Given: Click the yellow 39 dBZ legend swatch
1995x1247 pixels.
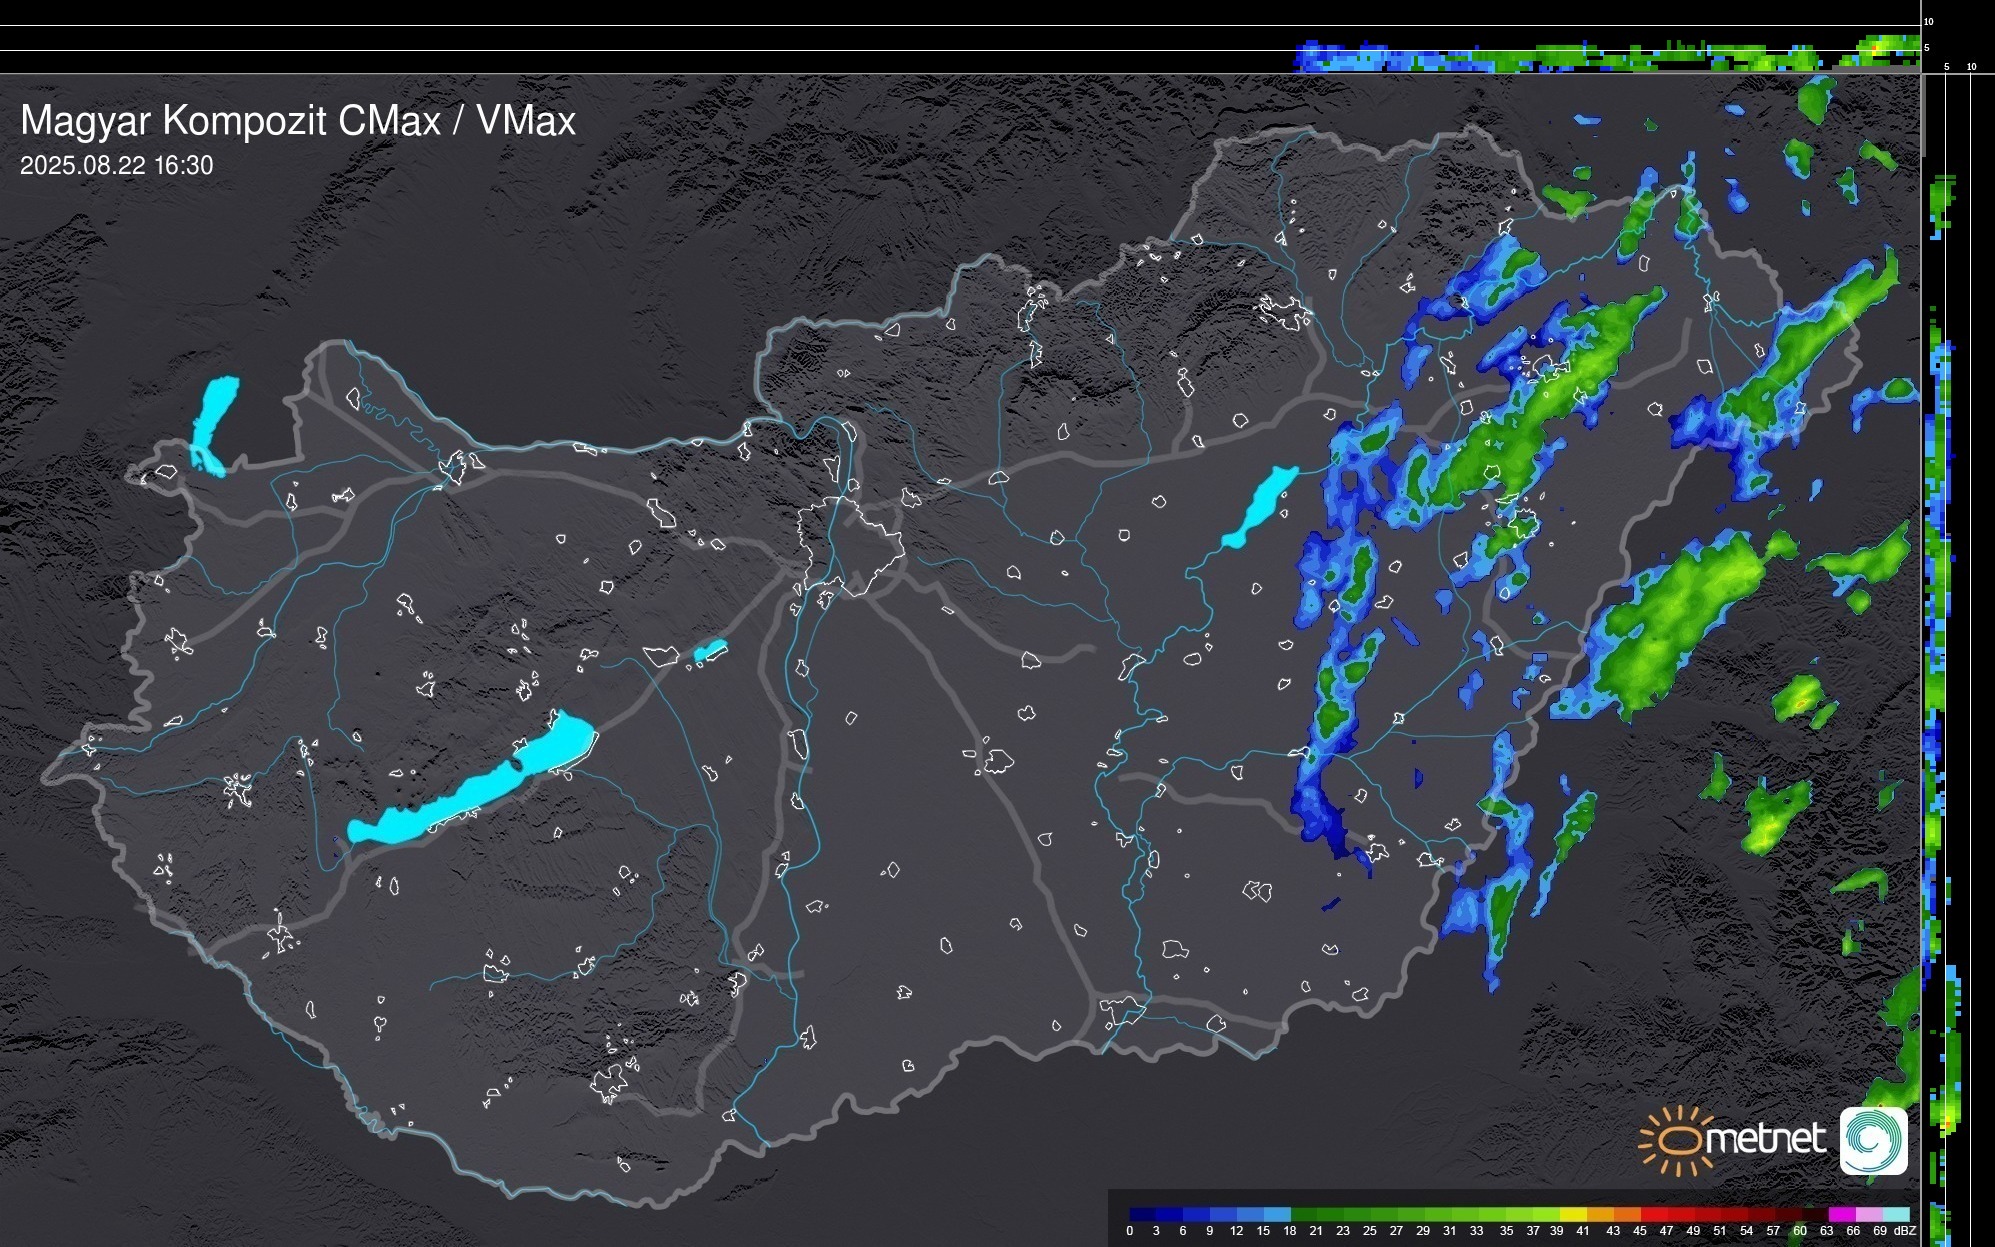Looking at the screenshot, I should [x=1571, y=1214].
